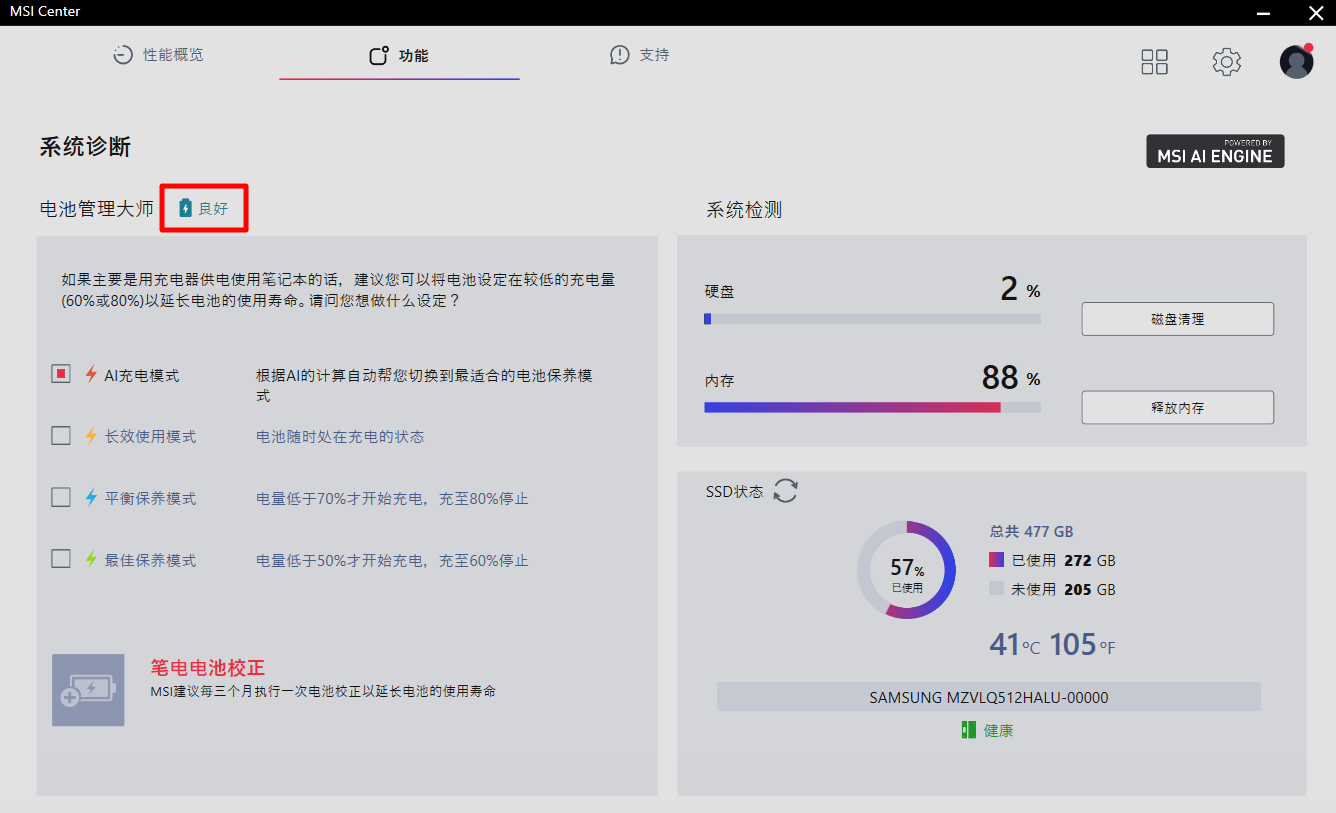This screenshot has width=1336, height=813.
Task: Select the 功能 tab
Action: coord(399,56)
